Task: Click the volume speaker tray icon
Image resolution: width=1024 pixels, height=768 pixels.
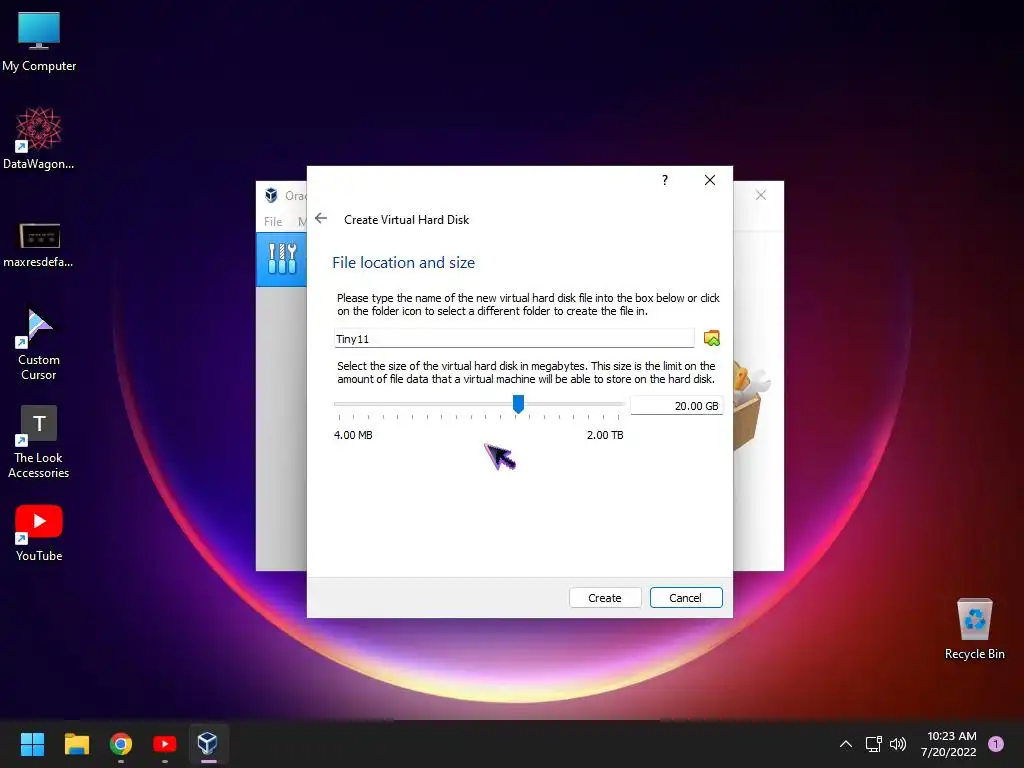Action: click(899, 744)
